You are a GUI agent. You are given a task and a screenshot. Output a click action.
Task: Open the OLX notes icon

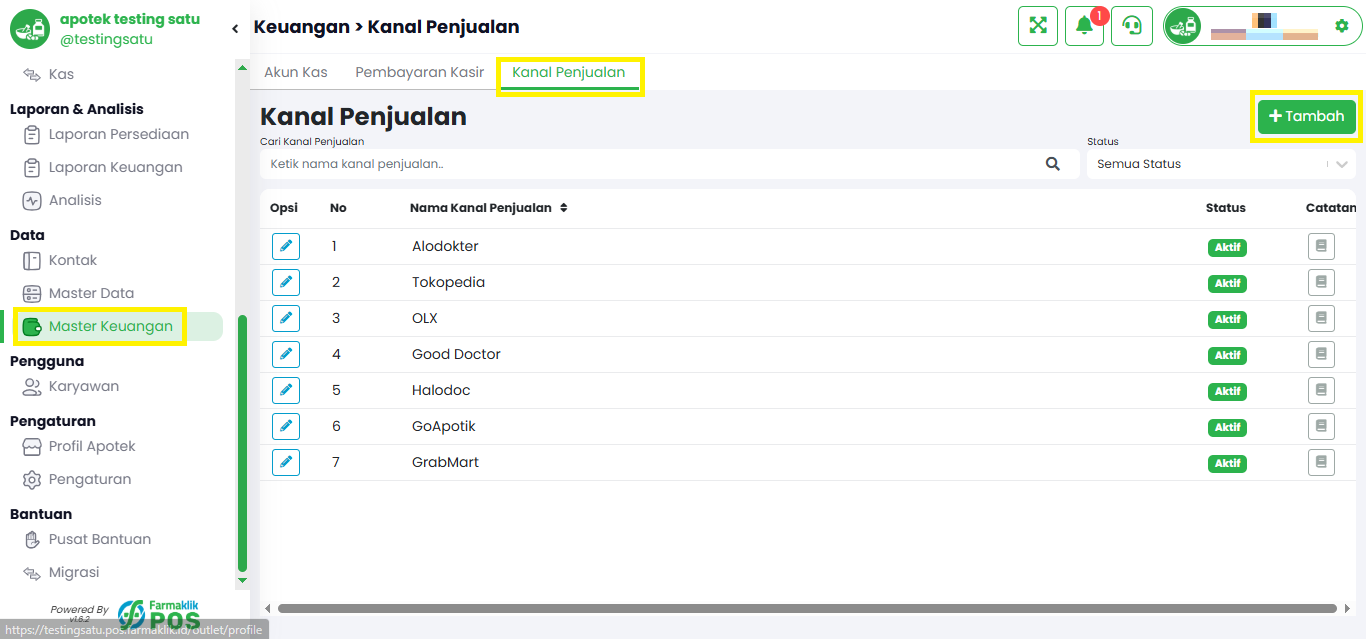click(1321, 318)
